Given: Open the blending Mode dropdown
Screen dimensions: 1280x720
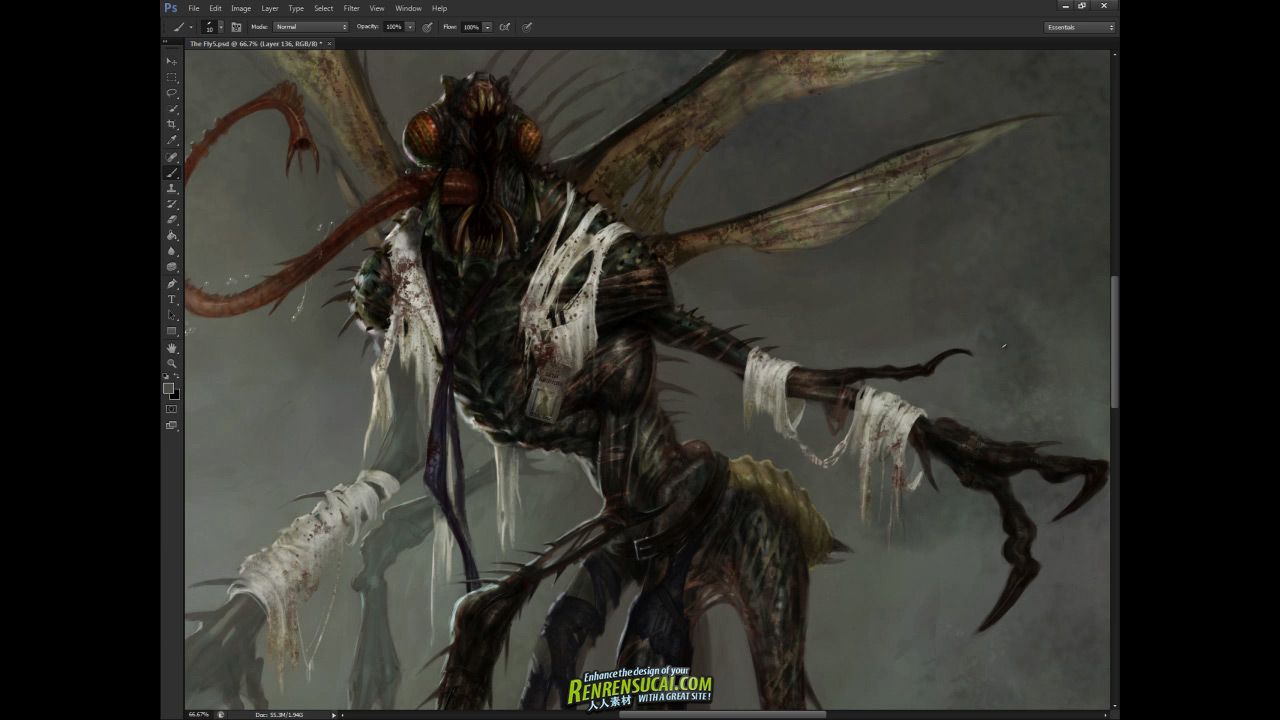Looking at the screenshot, I should (x=312, y=27).
